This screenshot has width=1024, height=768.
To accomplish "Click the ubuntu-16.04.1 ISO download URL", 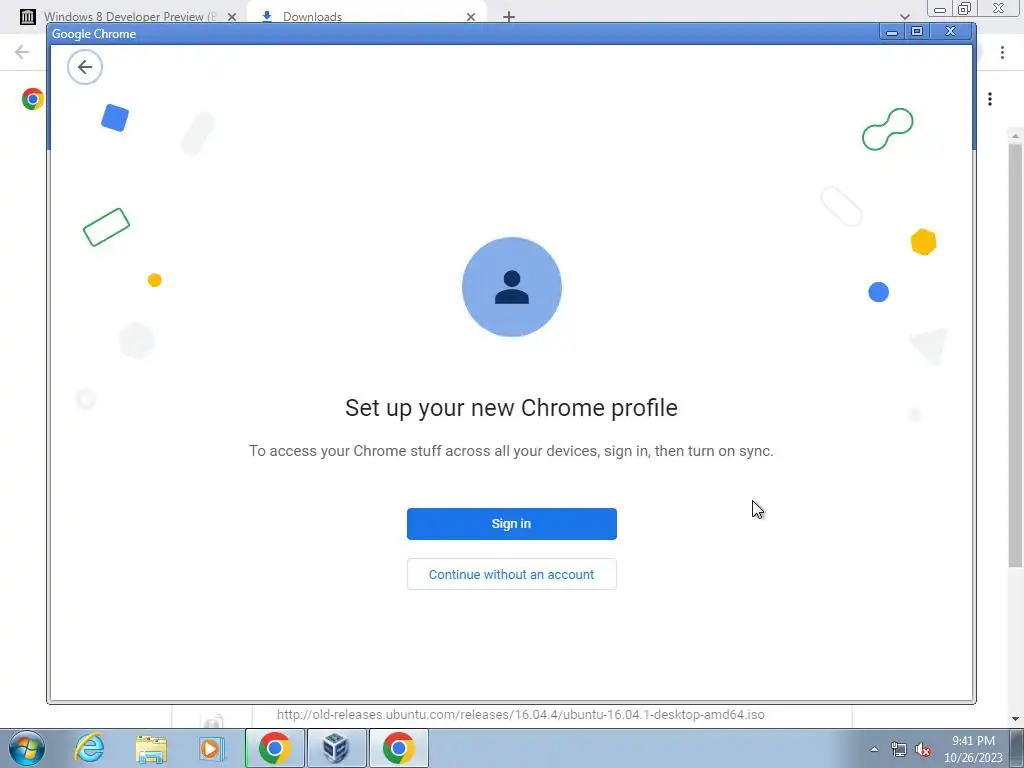I will [x=520, y=714].
